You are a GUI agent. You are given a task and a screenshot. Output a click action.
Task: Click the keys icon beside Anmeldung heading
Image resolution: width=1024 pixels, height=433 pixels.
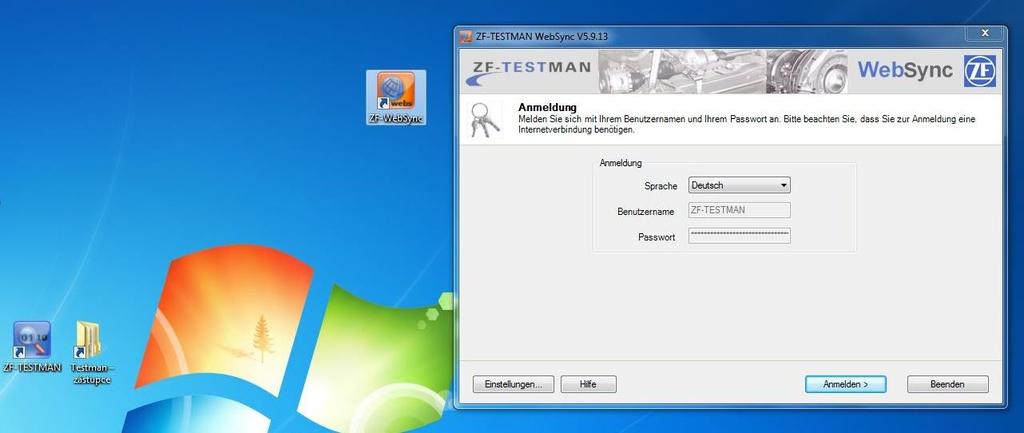pyautogui.click(x=485, y=119)
